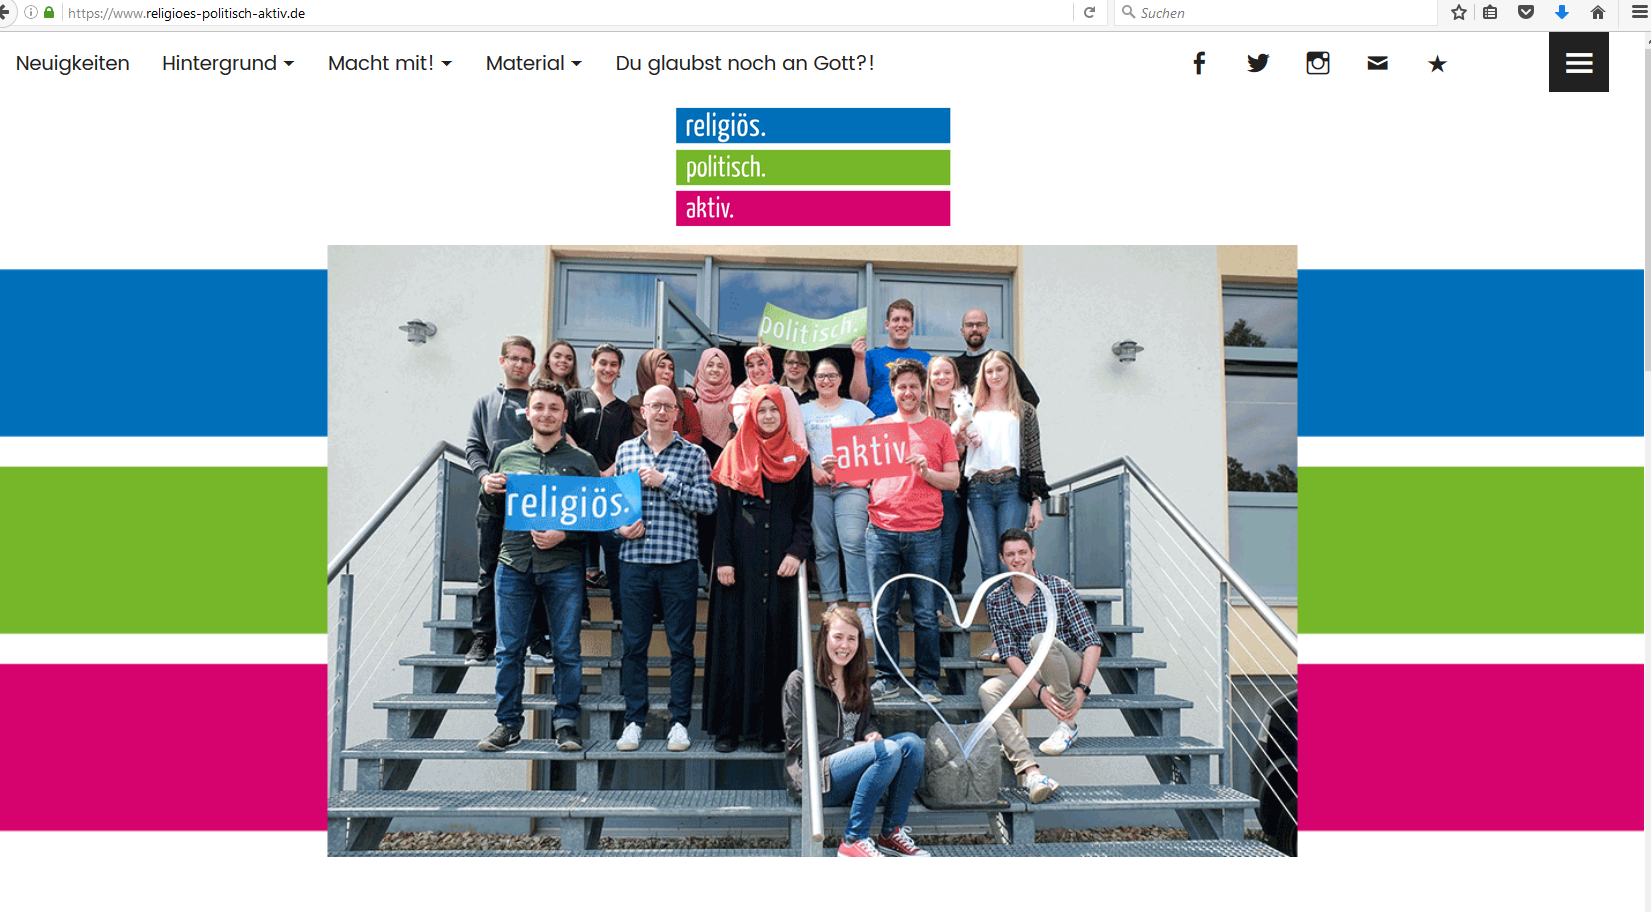Click the religiös. politisch. aktiv. logo

click(813, 167)
